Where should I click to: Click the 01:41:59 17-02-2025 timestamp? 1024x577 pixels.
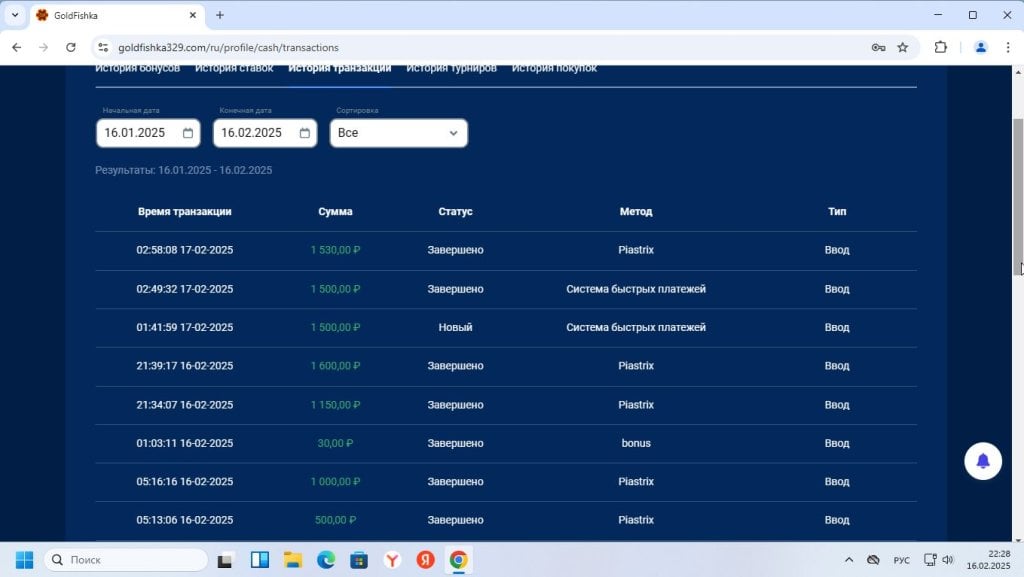185,328
